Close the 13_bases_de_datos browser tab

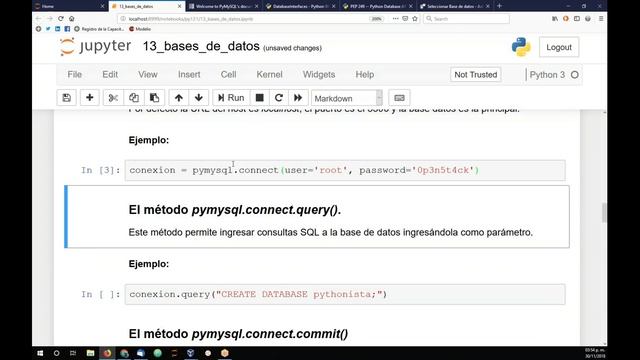click(x=179, y=6)
